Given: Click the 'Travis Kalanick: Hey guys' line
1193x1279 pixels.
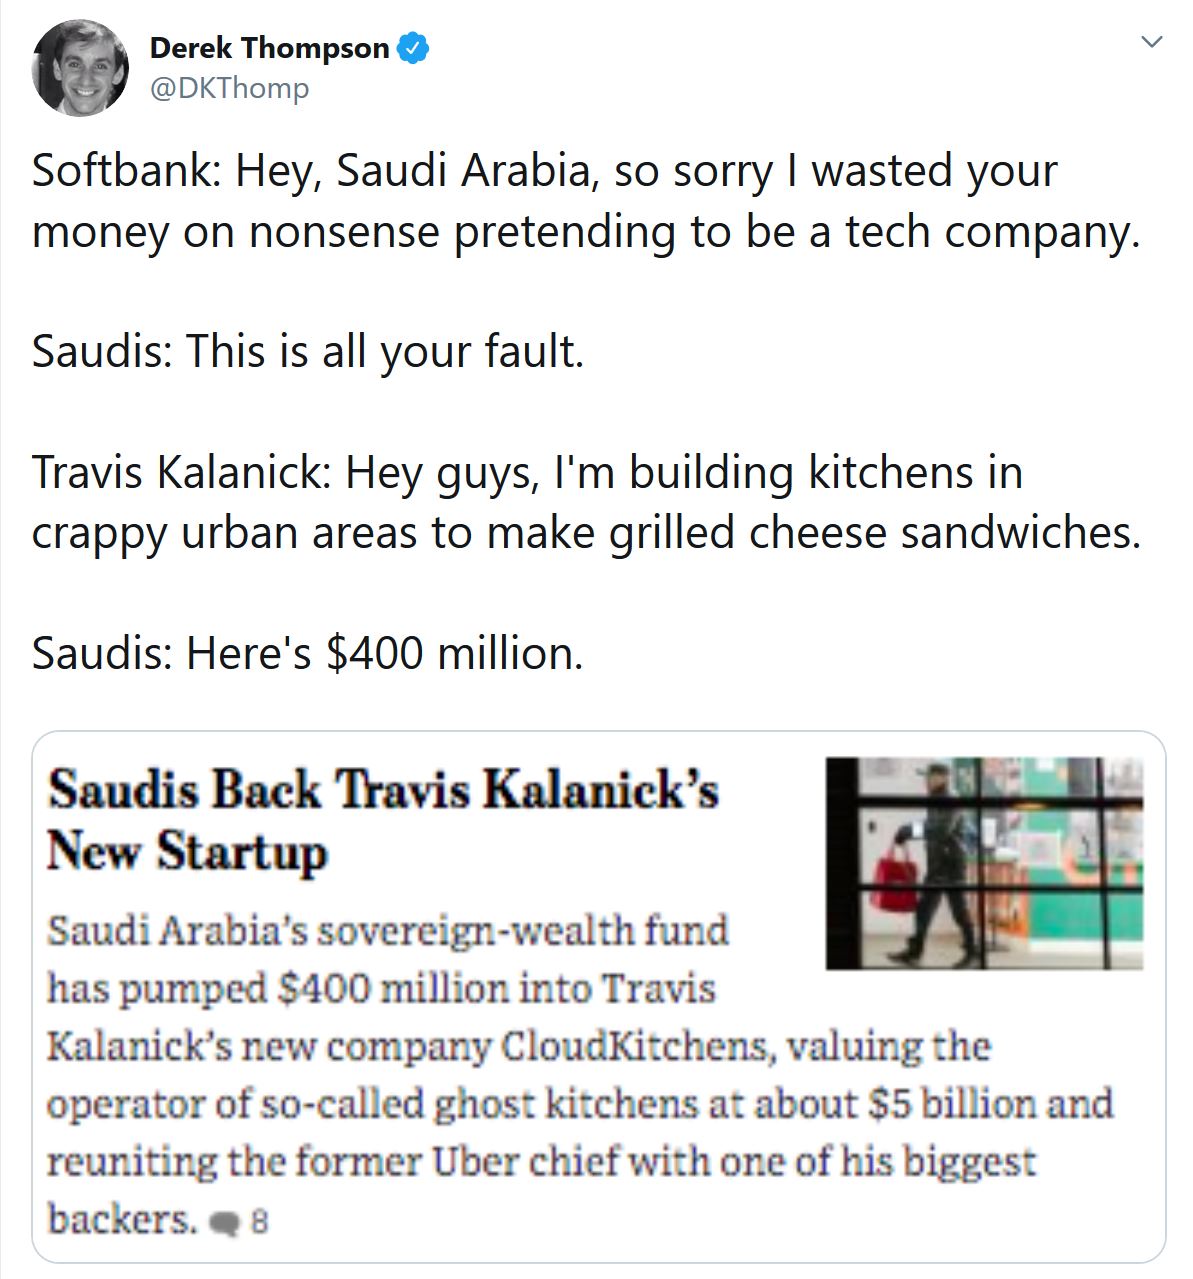Looking at the screenshot, I should 527,472.
